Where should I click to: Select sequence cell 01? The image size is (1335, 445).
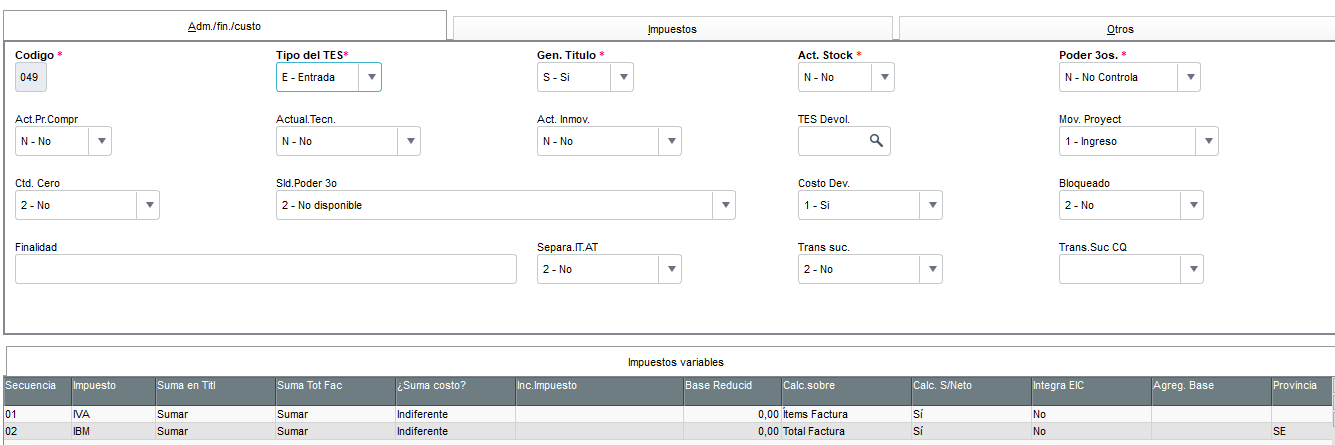click(x=37, y=414)
